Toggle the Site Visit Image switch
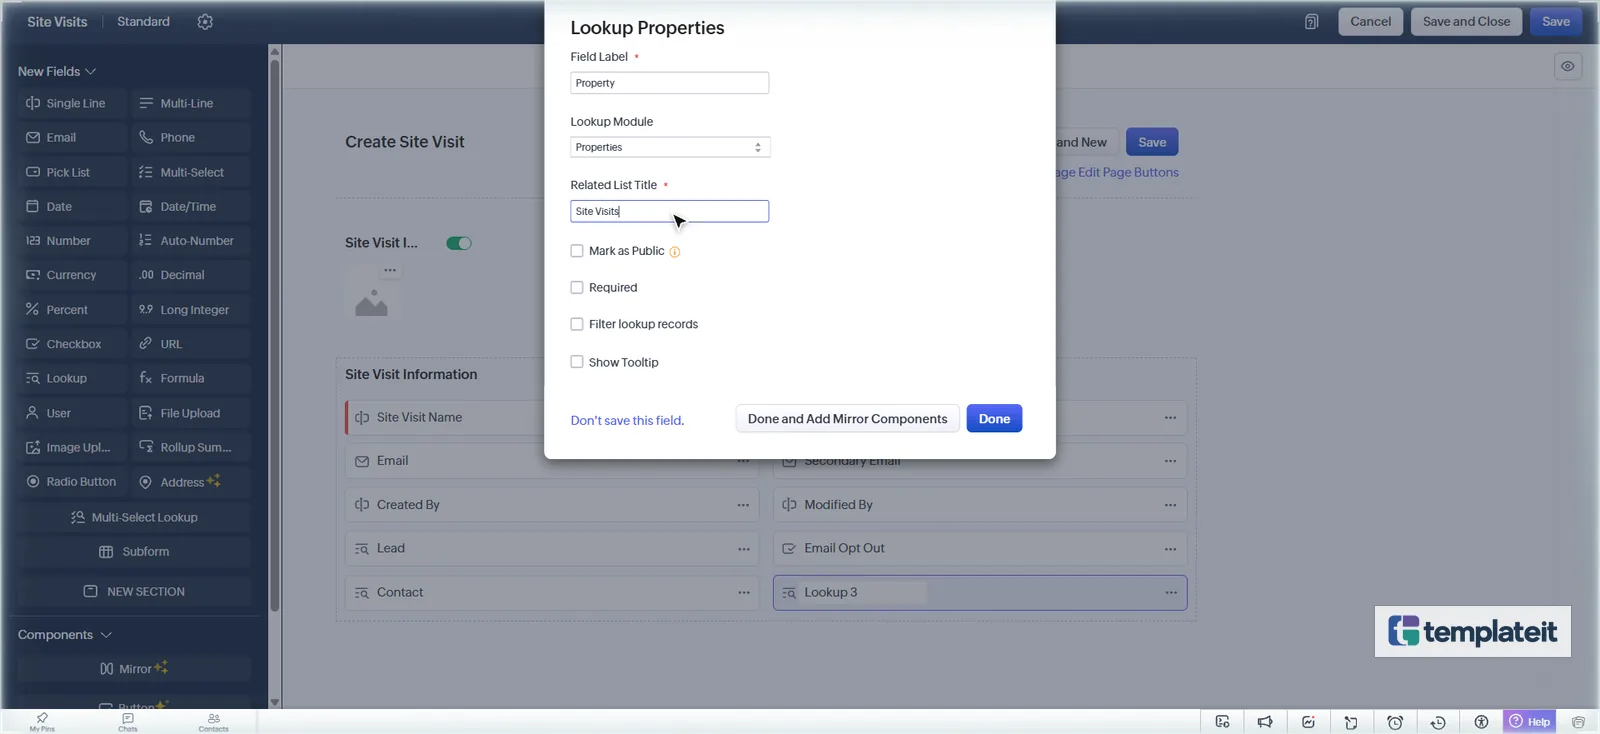This screenshot has width=1600, height=734. [x=459, y=243]
